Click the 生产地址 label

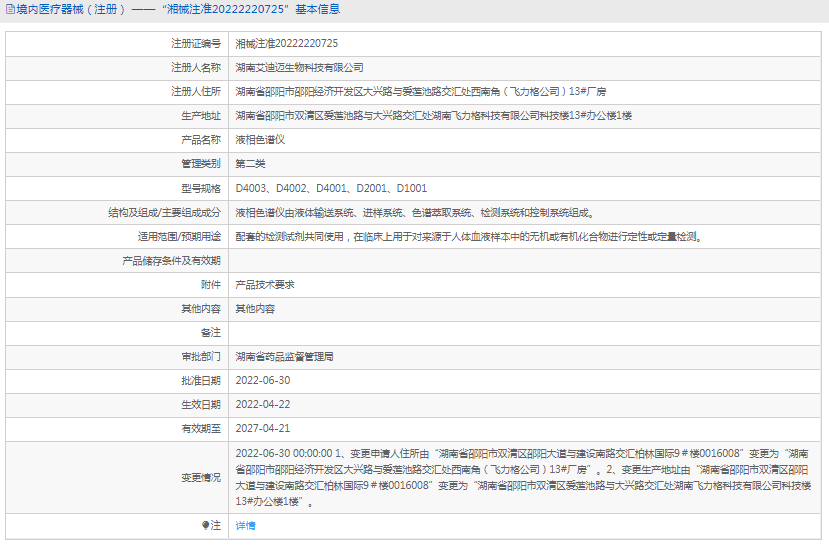pyautogui.click(x=201, y=116)
